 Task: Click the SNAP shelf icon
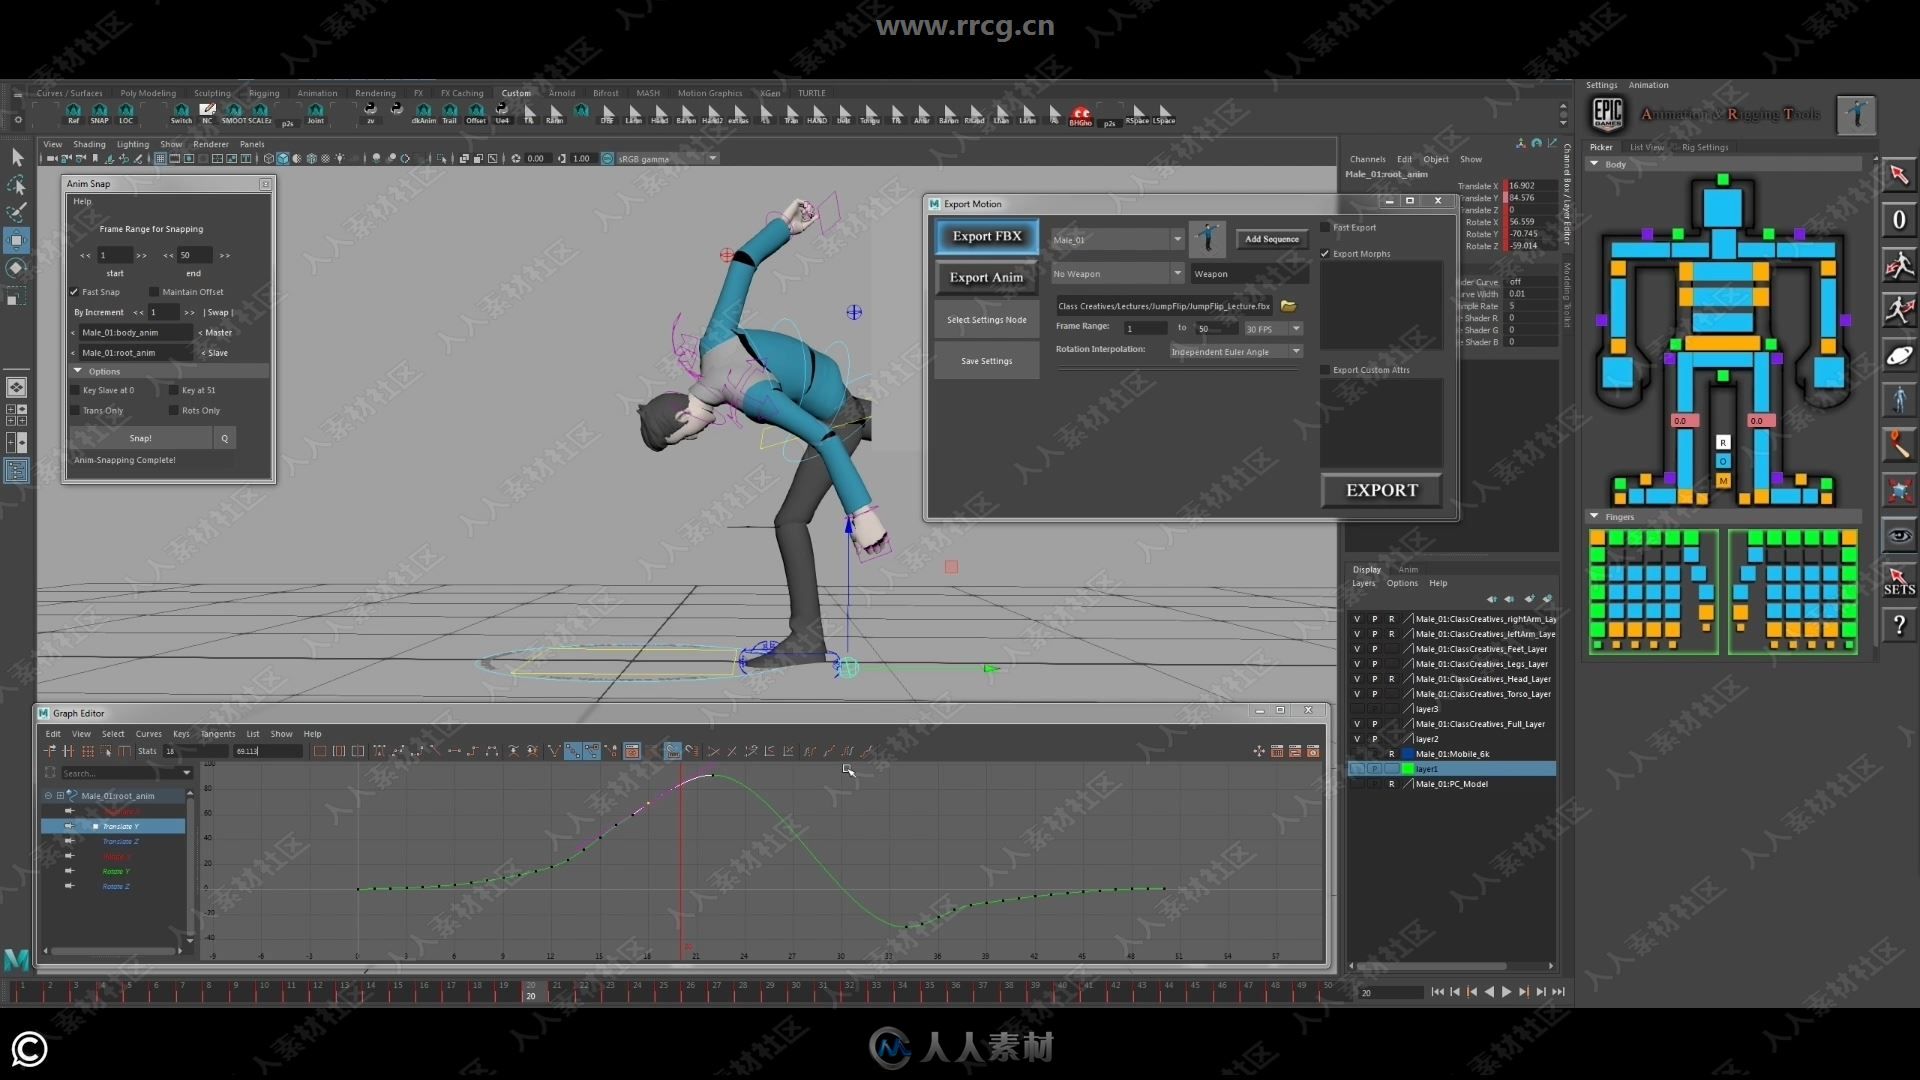click(99, 113)
